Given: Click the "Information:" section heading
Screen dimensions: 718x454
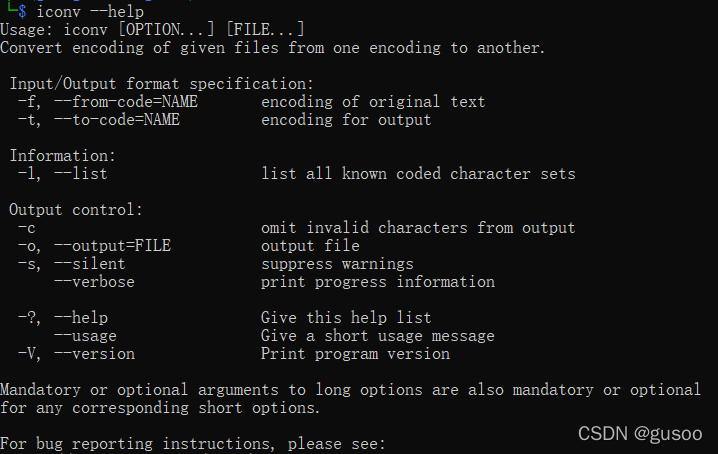Looking at the screenshot, I should click(x=62, y=156).
